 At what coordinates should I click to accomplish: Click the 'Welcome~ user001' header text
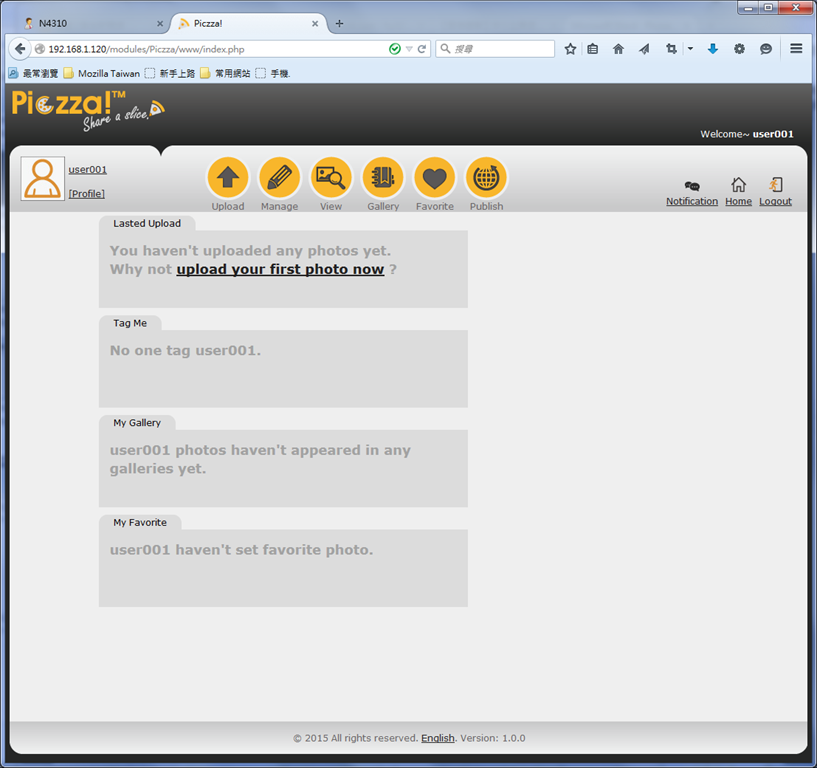coord(747,134)
